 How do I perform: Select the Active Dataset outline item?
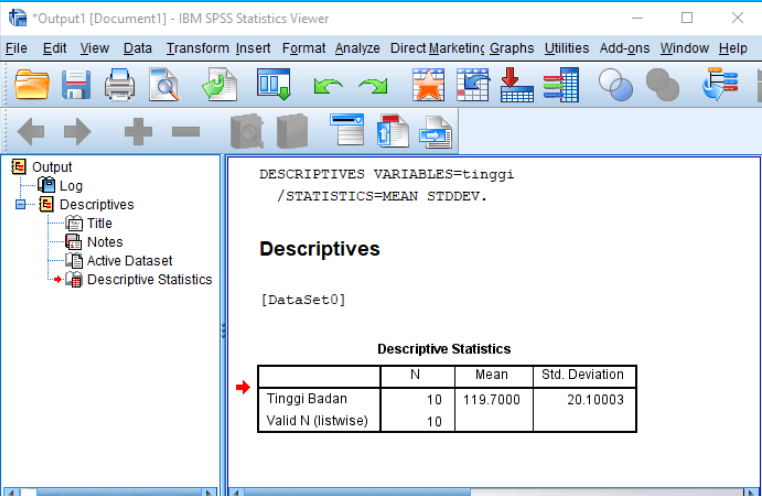click(x=130, y=261)
